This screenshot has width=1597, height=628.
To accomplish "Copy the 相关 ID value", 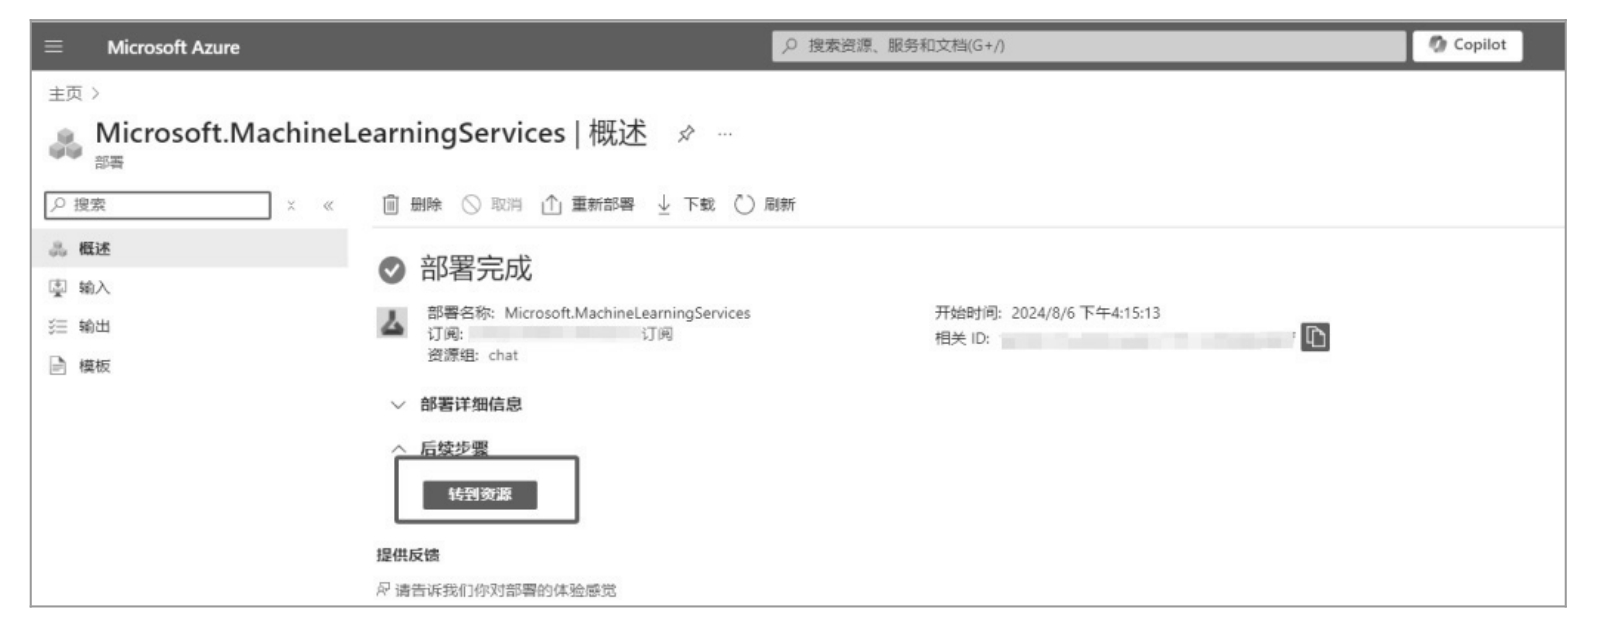I will click(x=1315, y=337).
